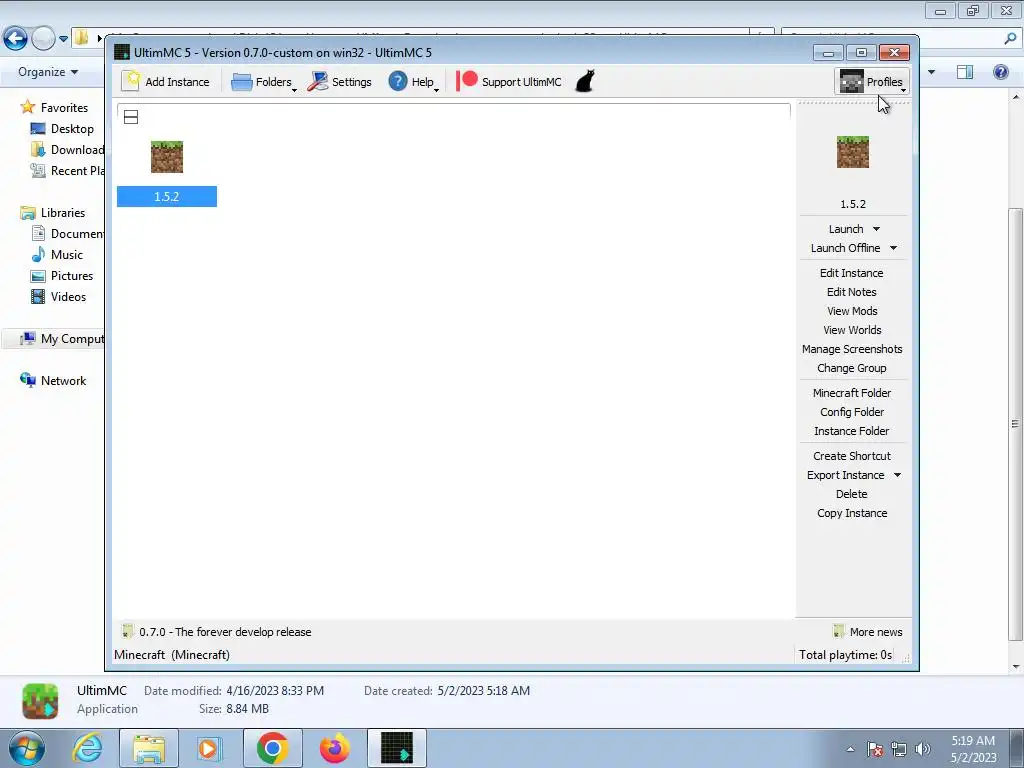The image size is (1024, 768).
Task: Click the black cat icon in toolbar
Action: (x=585, y=82)
